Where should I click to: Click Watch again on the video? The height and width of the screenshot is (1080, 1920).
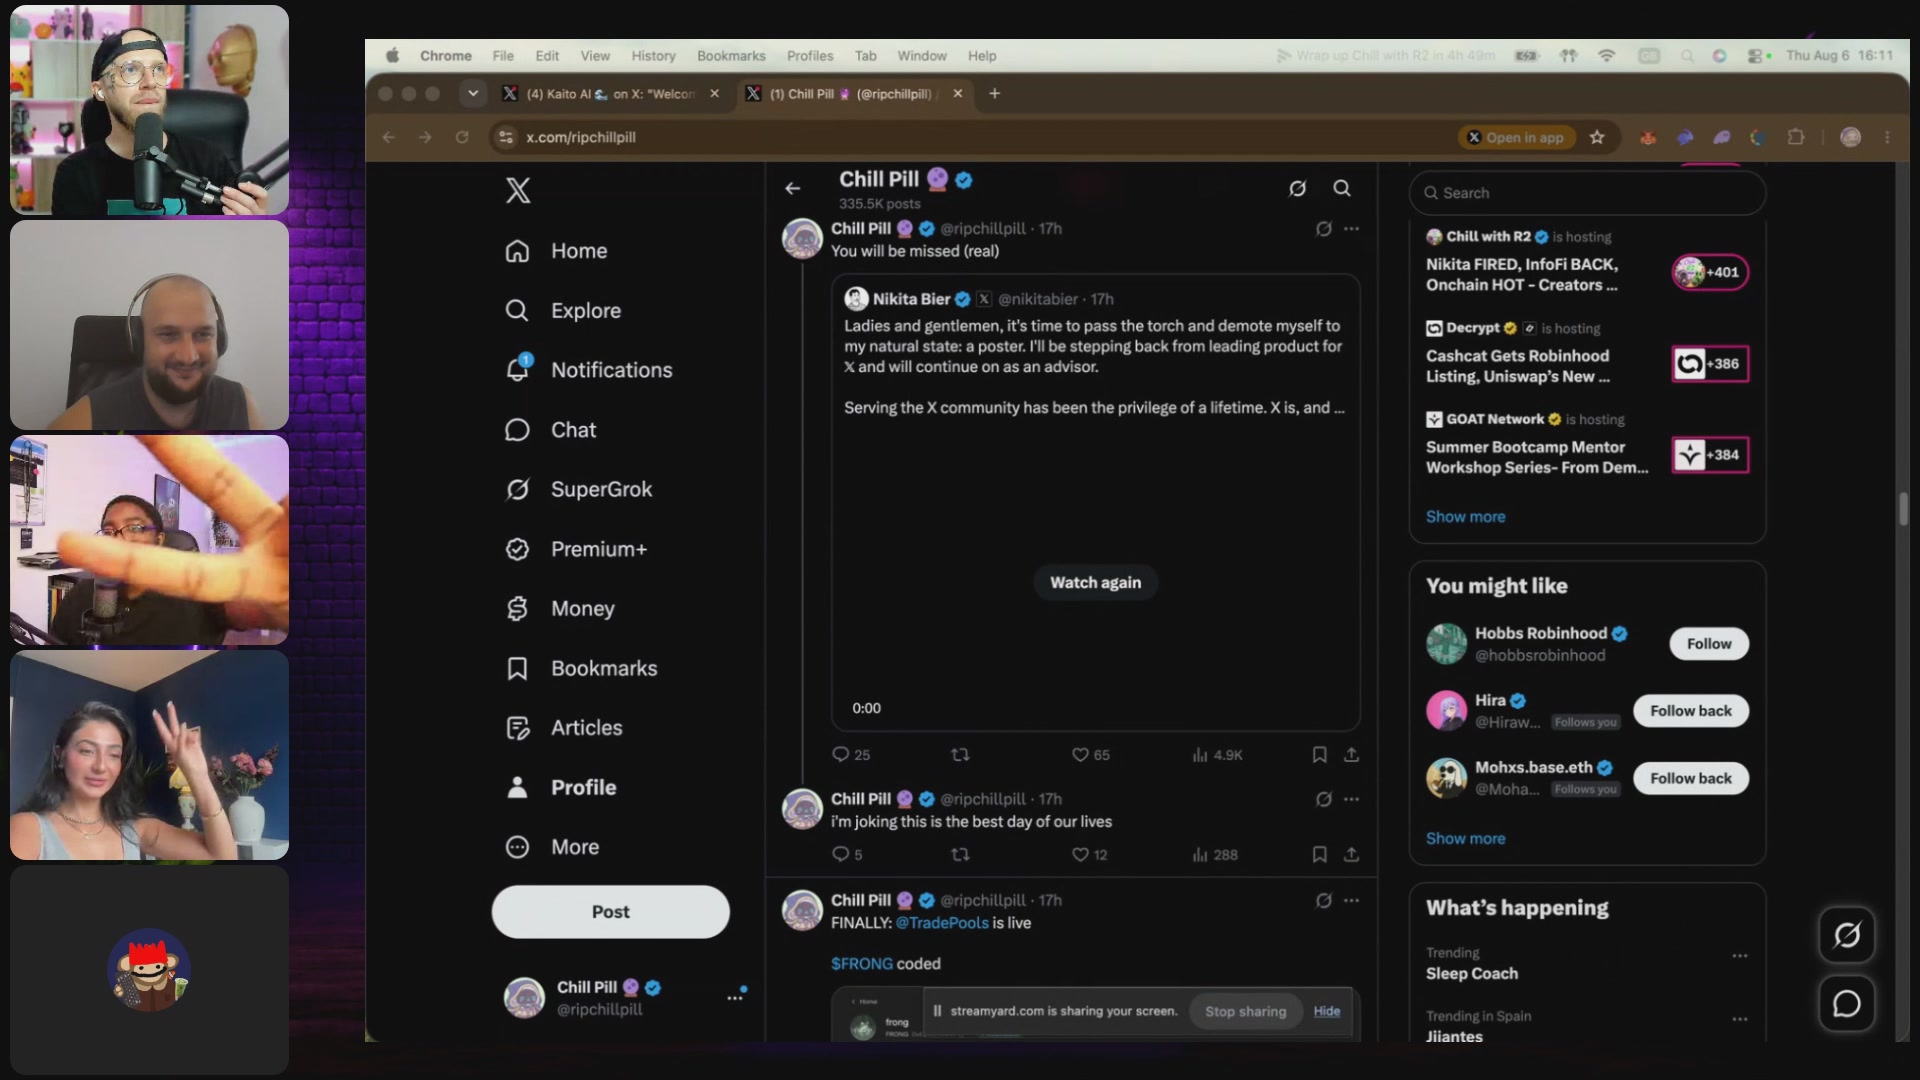point(1095,583)
